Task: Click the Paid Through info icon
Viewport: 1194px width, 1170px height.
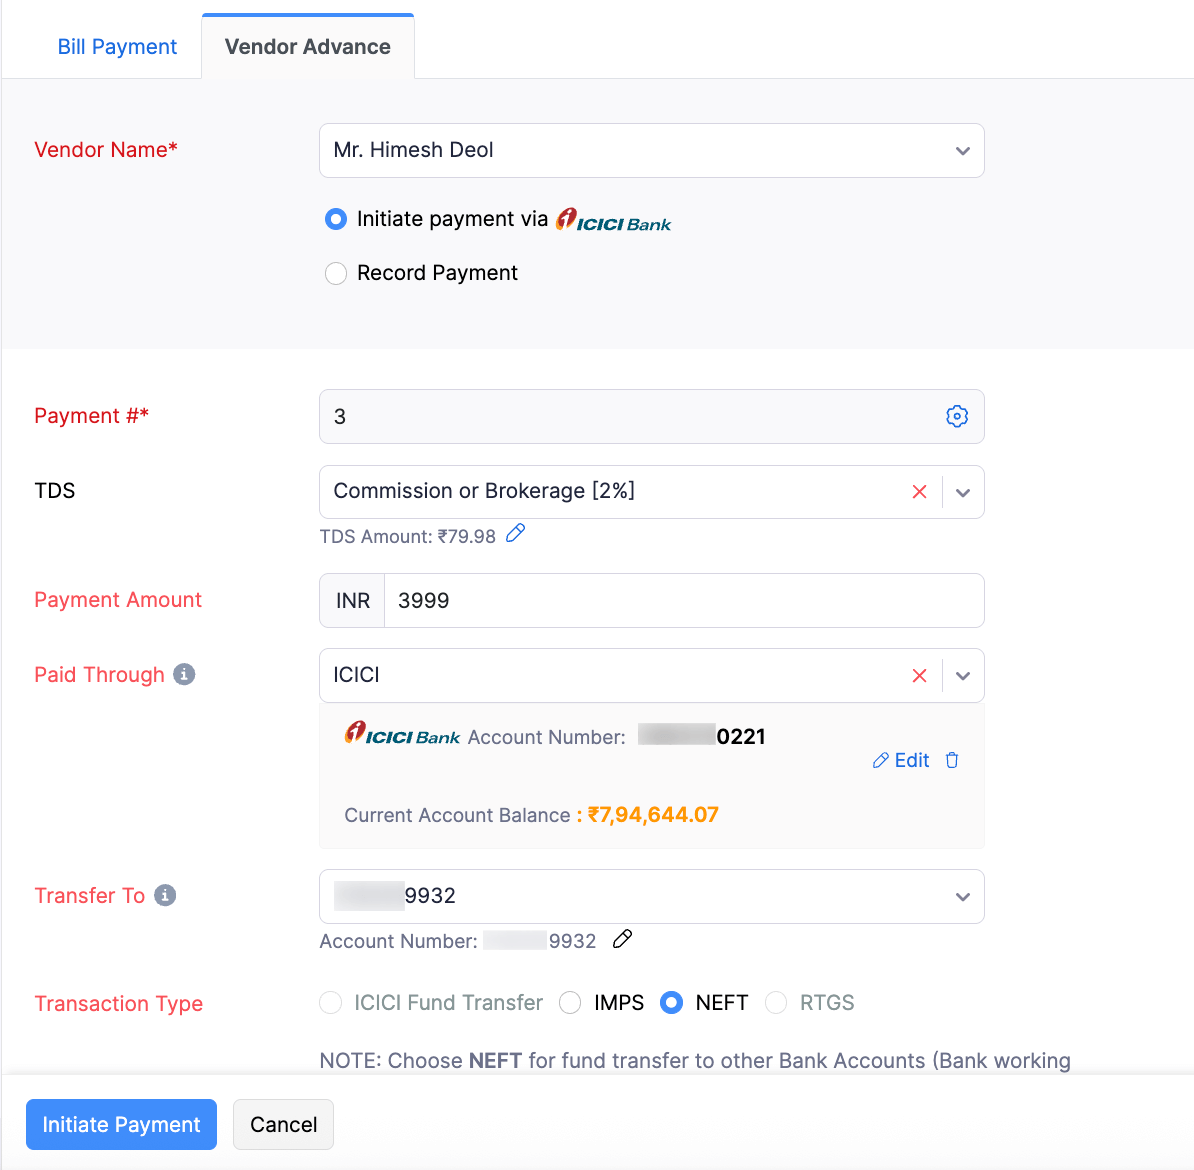Action: pyautogui.click(x=184, y=675)
